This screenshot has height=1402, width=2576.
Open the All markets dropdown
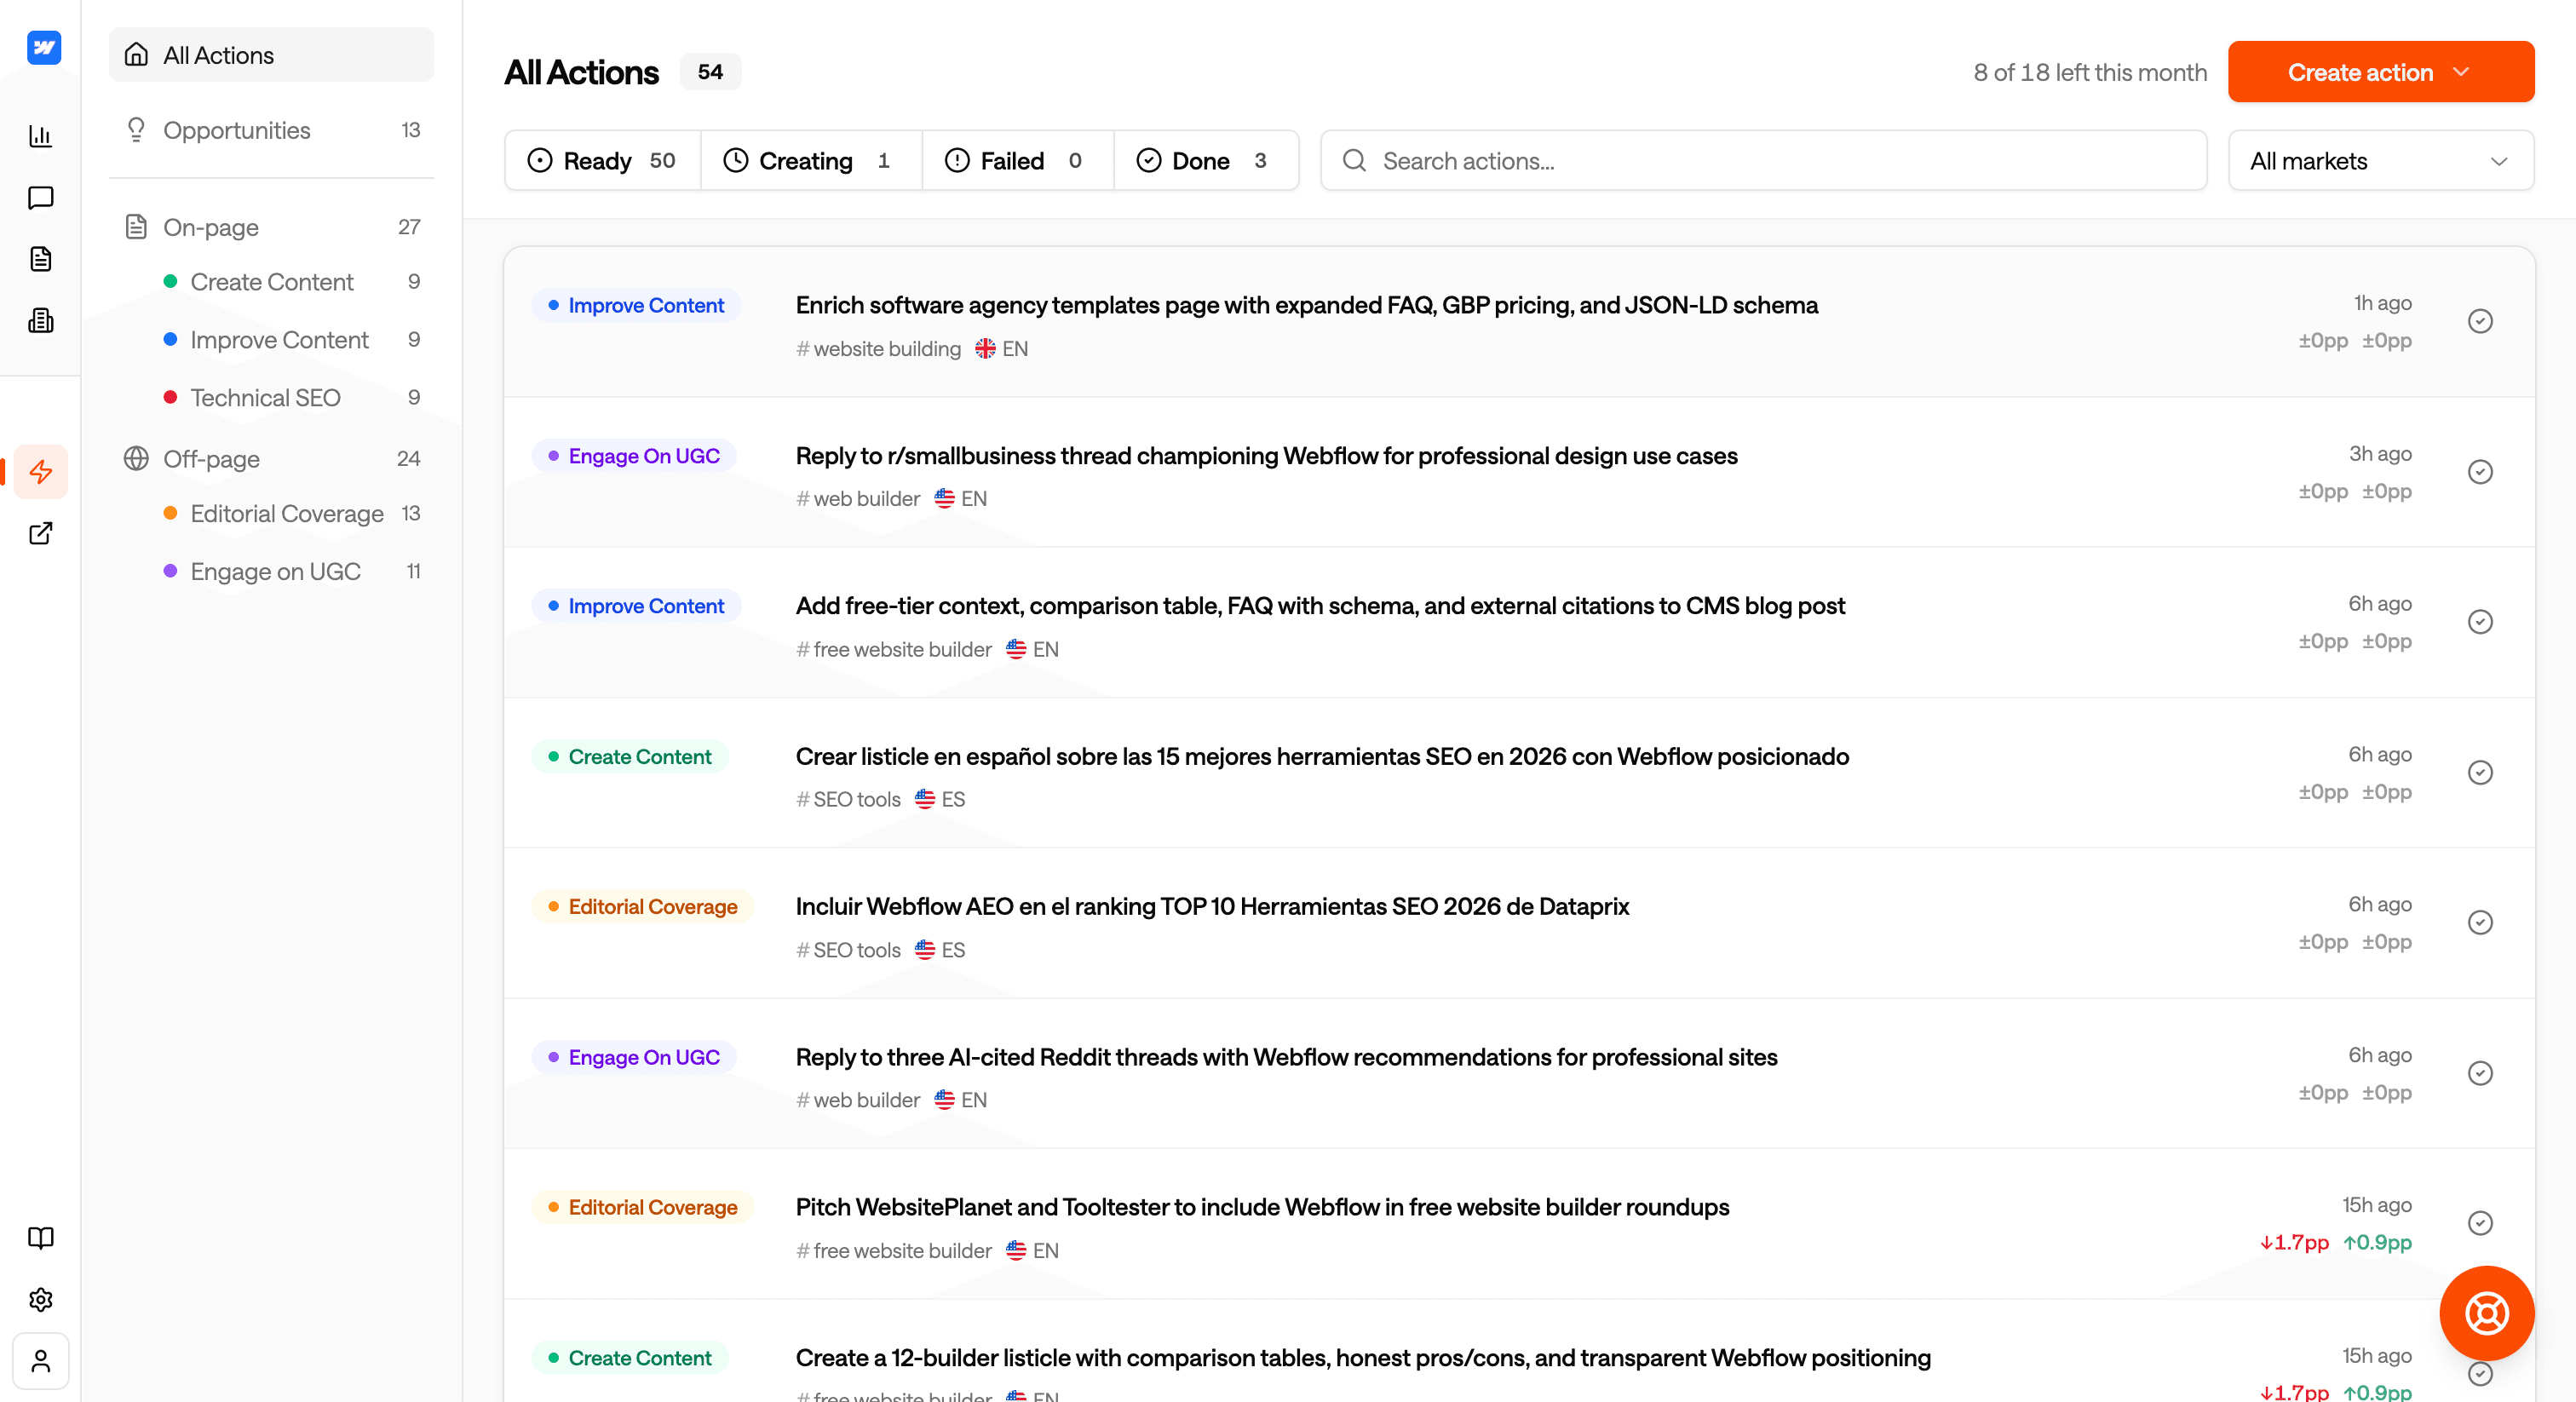tap(2381, 160)
